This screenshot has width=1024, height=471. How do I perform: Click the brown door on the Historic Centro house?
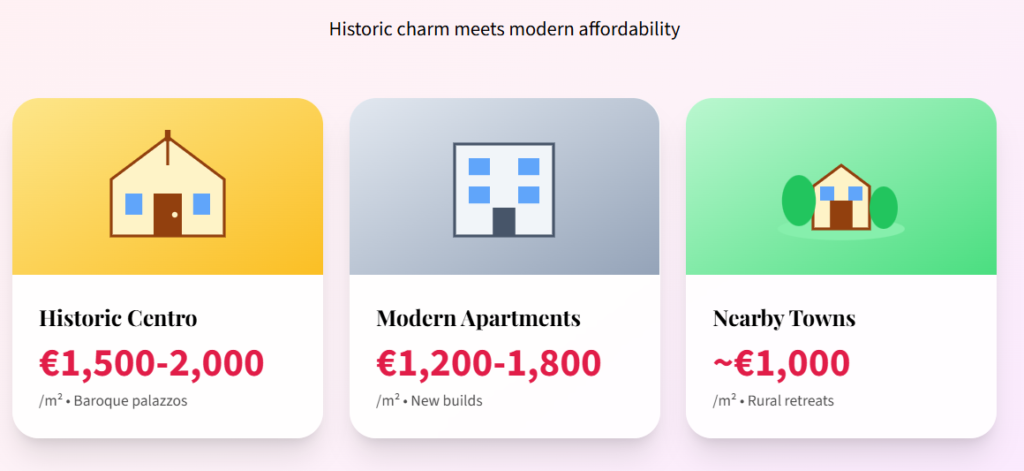168,215
